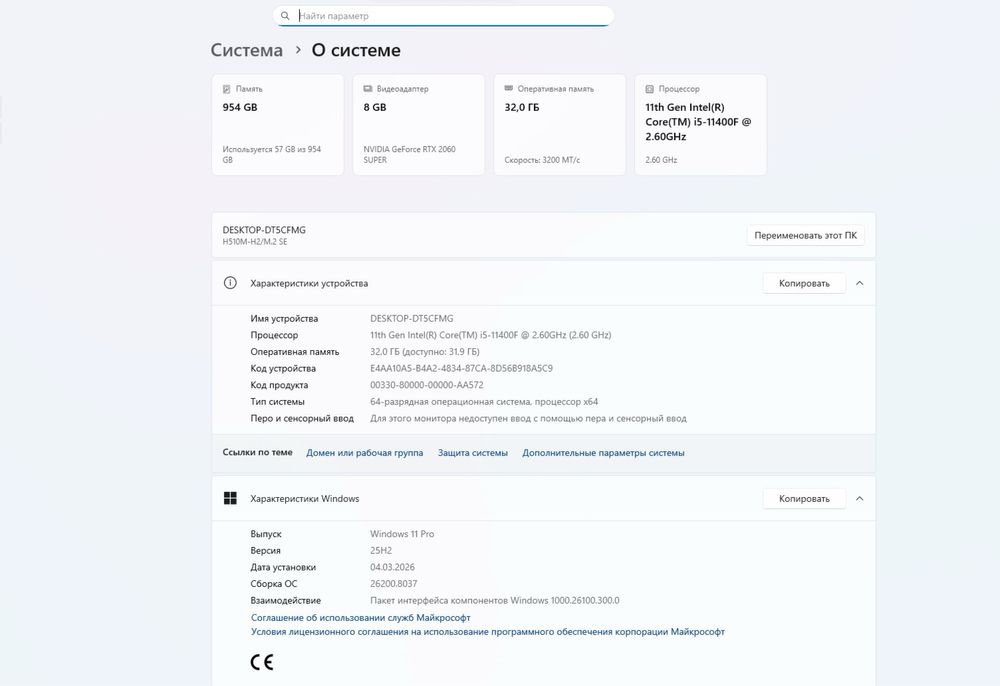Click the search magnifier icon
This screenshot has height=686, width=1000.
[x=285, y=16]
